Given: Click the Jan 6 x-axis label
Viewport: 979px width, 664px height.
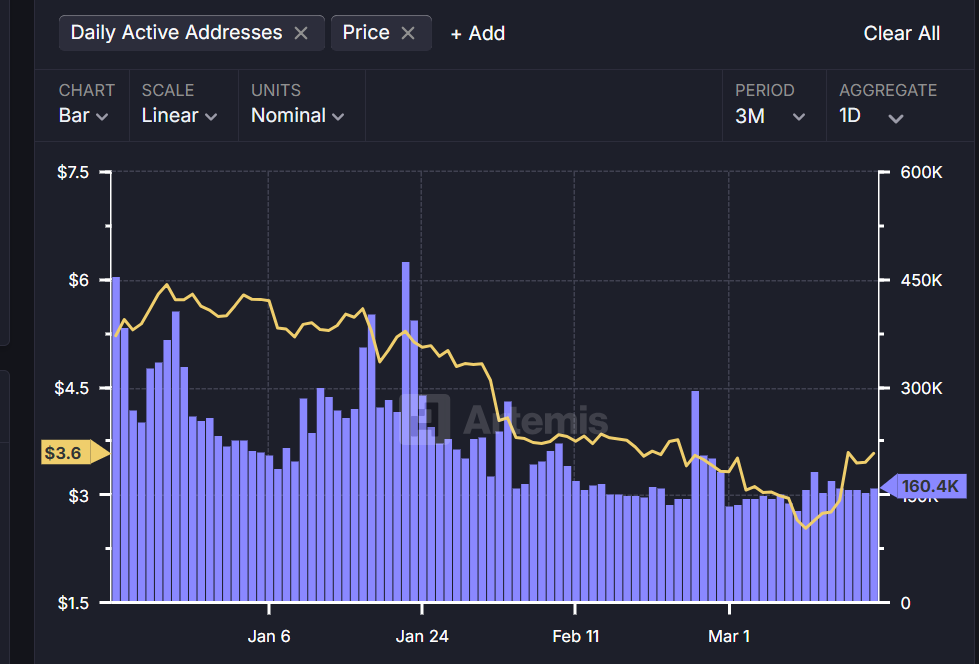Looking at the screenshot, I should (269, 637).
